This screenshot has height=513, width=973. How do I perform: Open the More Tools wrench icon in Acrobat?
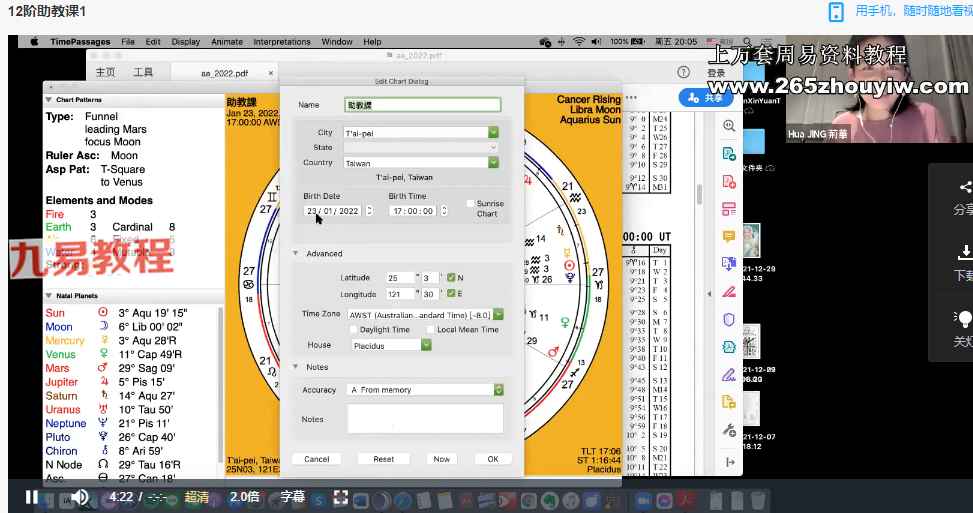tap(729, 430)
